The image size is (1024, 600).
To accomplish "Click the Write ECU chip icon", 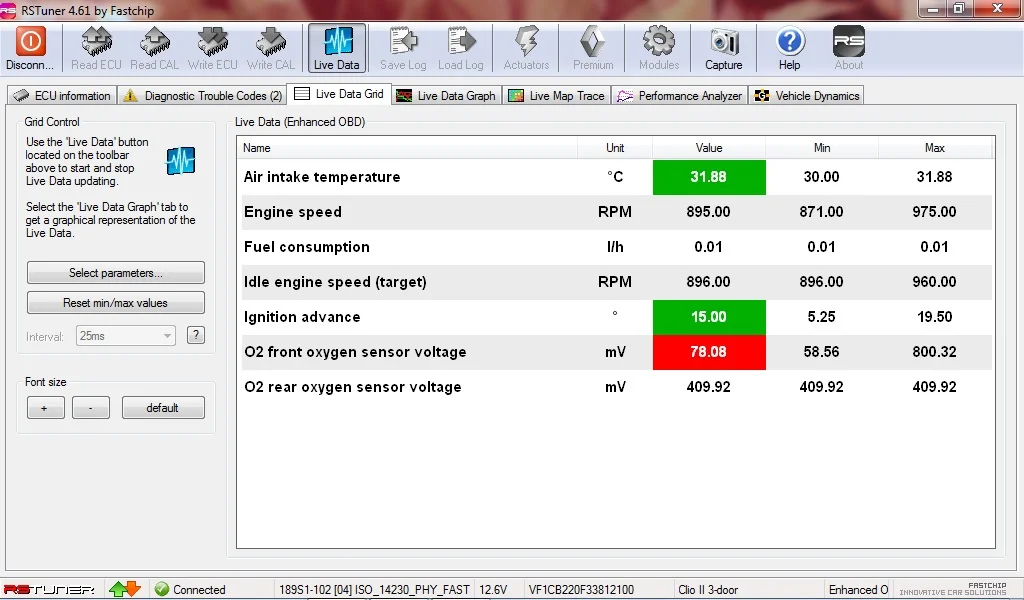I will click(213, 41).
